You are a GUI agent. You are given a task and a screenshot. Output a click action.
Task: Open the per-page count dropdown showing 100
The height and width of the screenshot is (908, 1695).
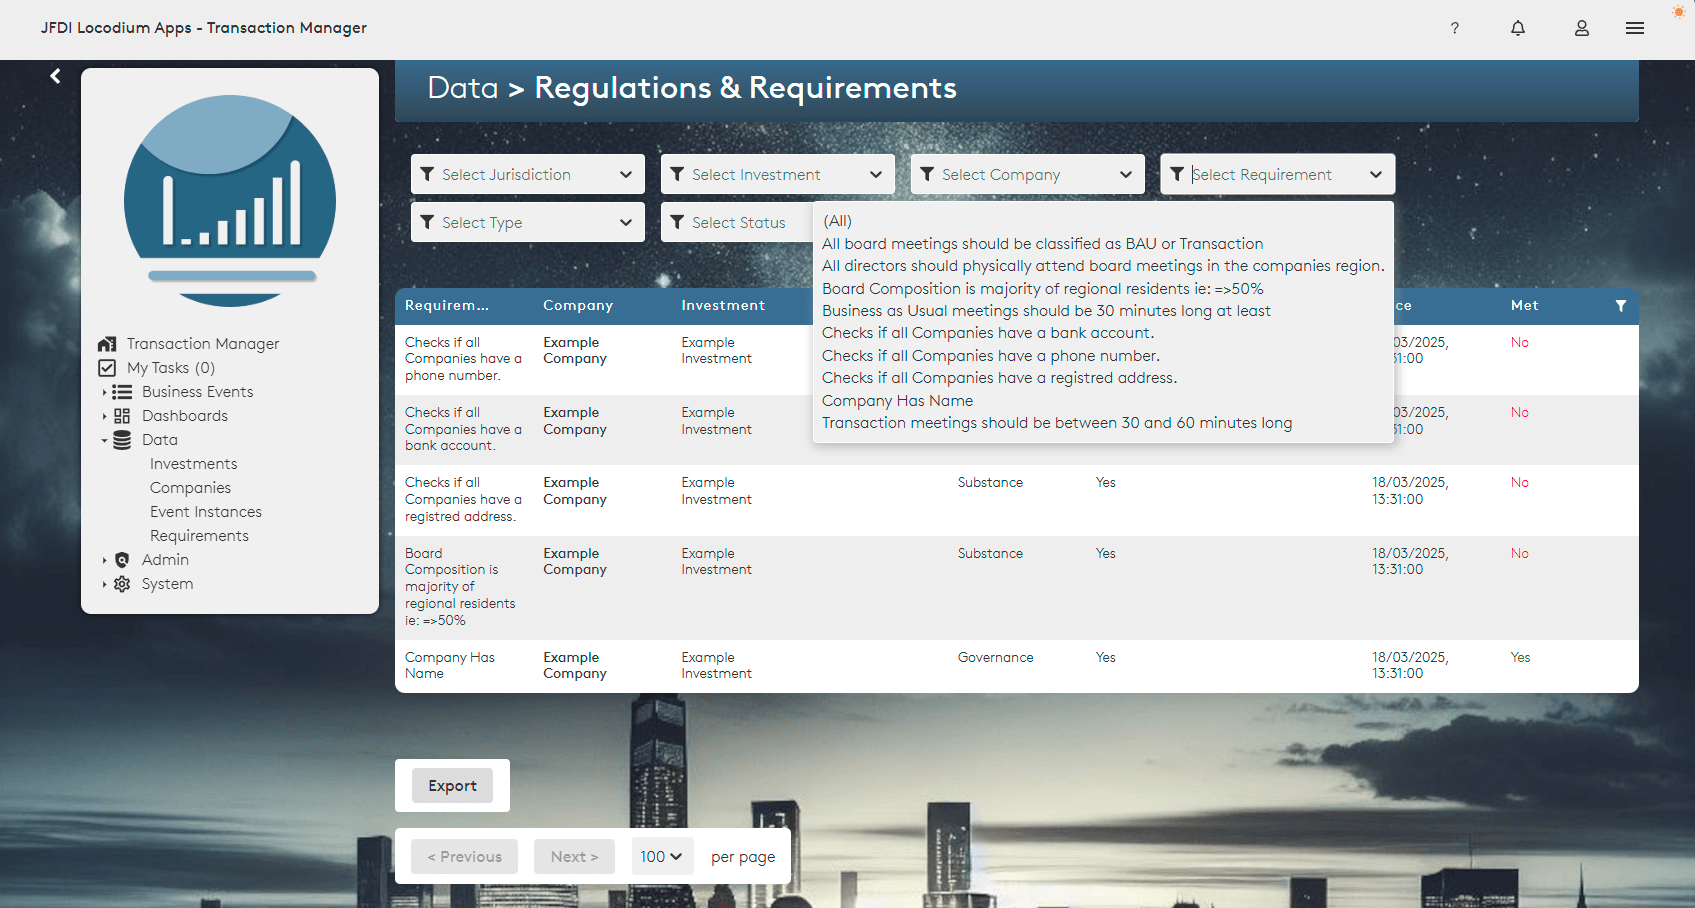click(x=661, y=856)
